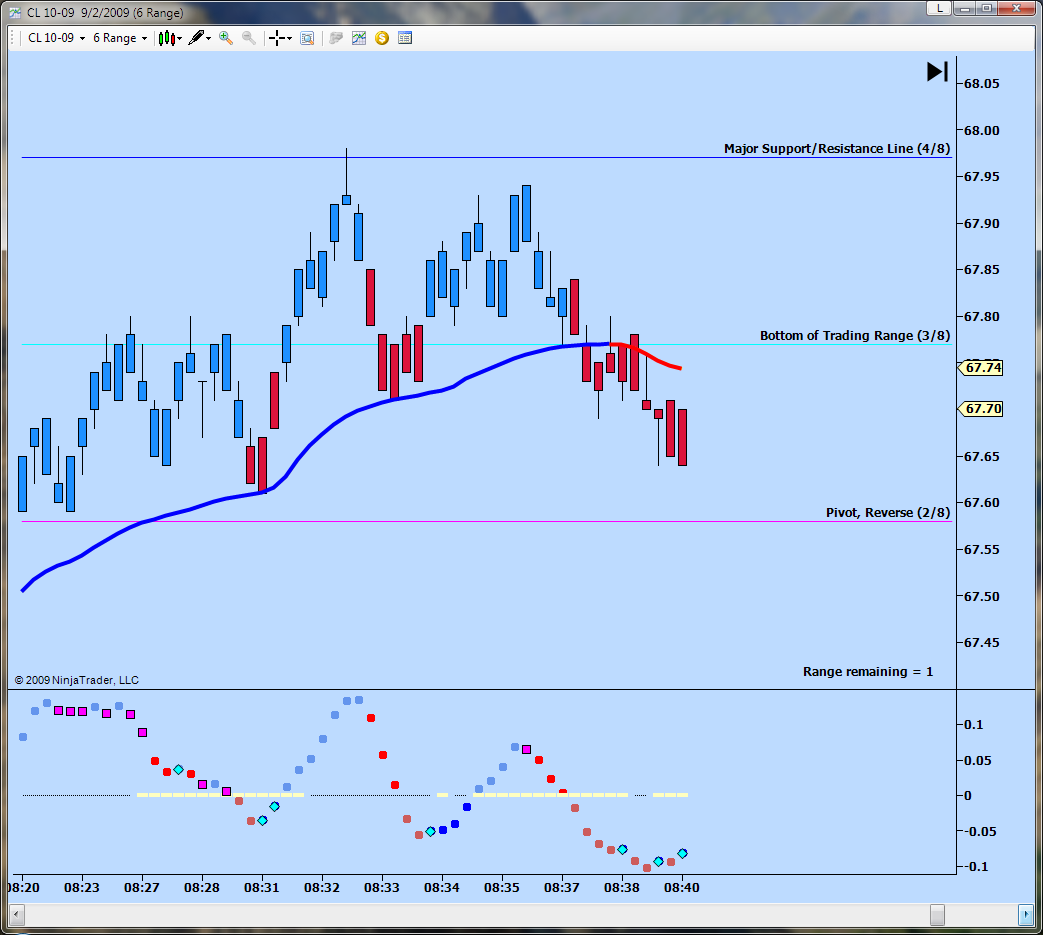Screen dimensions: 1043x935
Task: Close the CL 10-09 chart window
Action: (x=1016, y=8)
